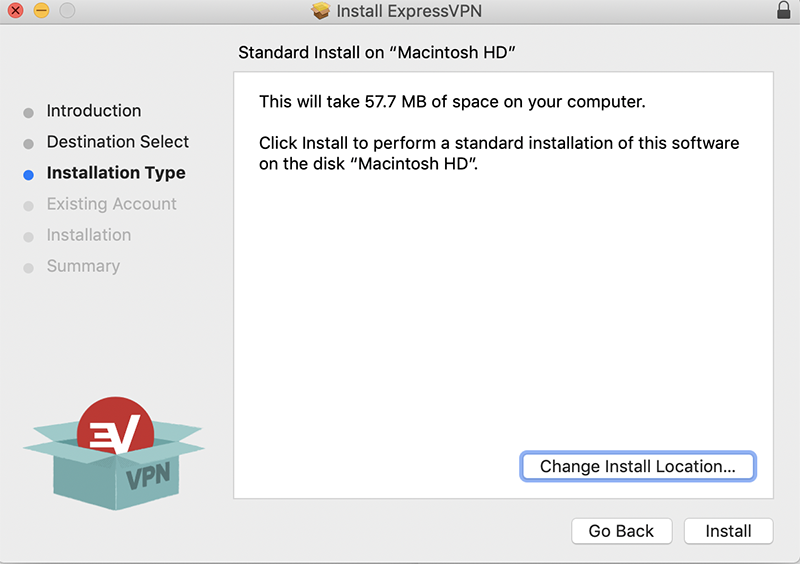Click the greyed Summary step
Screen dimensions: 800x564
click(x=84, y=266)
